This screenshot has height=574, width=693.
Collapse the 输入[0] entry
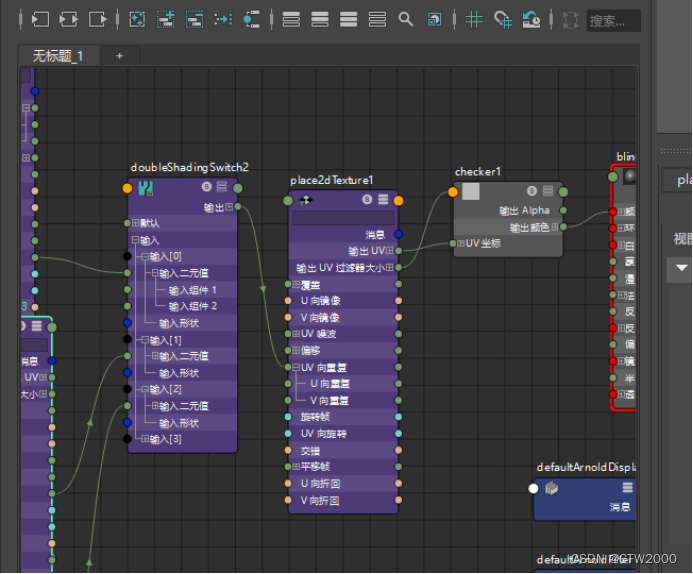click(145, 256)
